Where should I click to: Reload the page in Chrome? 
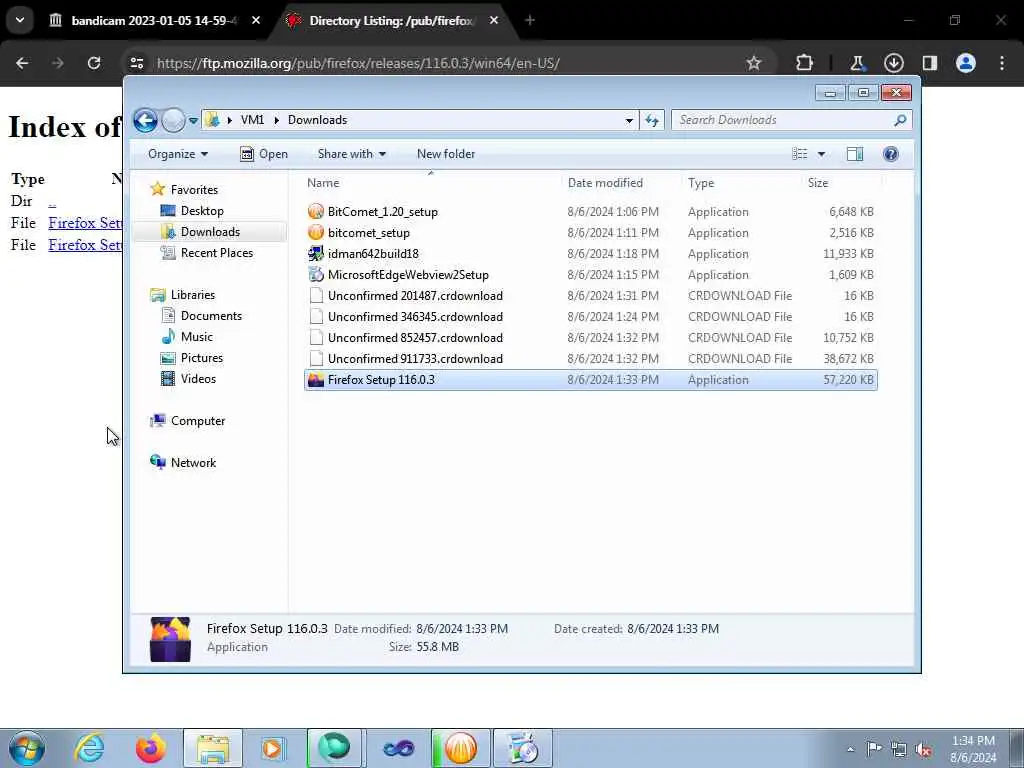tap(94, 63)
